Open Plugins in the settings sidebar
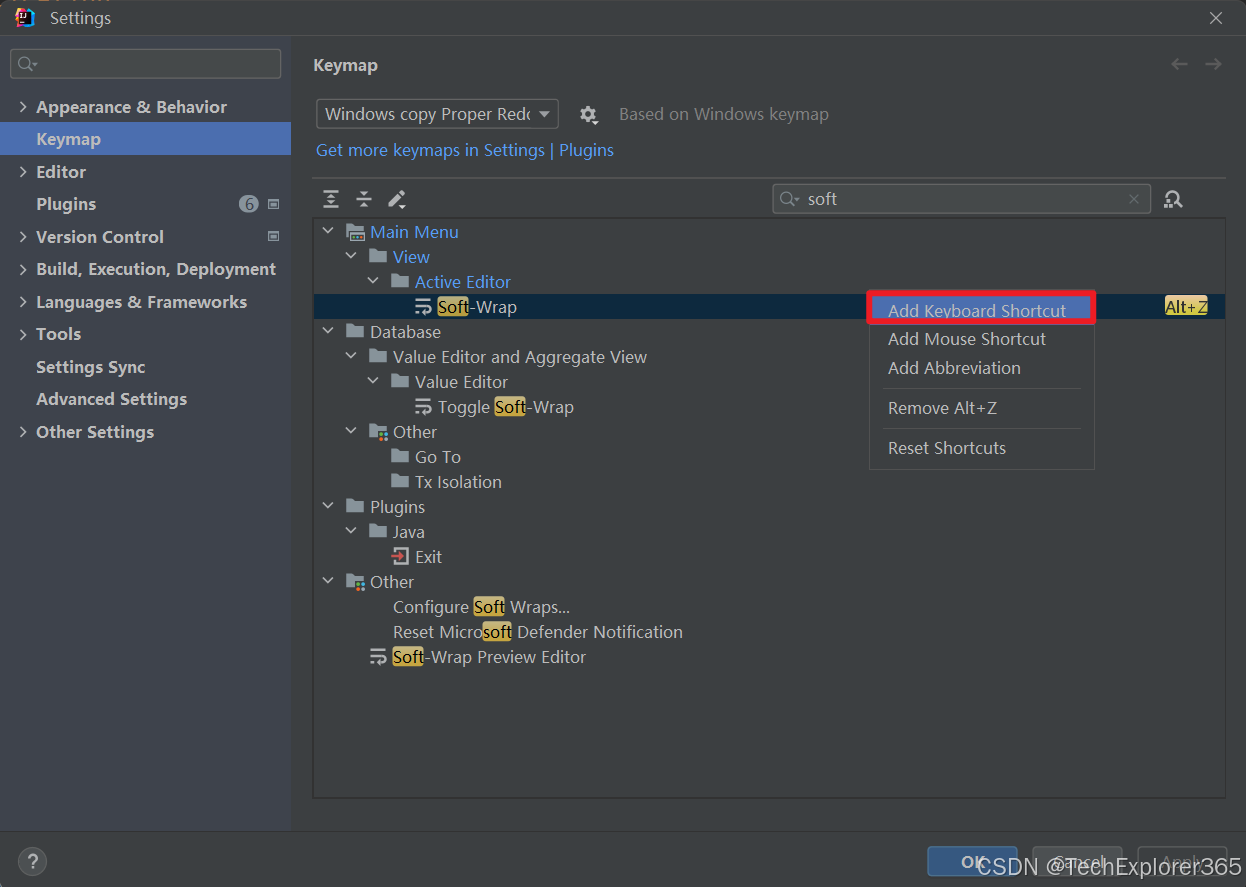The image size is (1246, 887). click(x=66, y=204)
